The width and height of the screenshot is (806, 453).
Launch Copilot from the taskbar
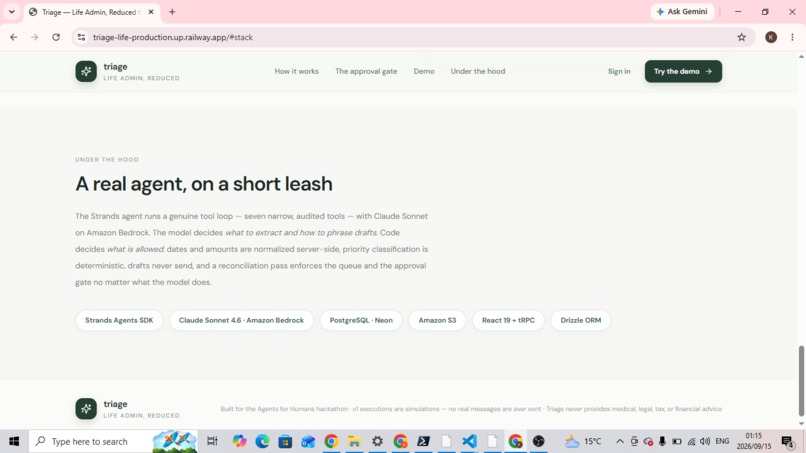tap(239, 441)
